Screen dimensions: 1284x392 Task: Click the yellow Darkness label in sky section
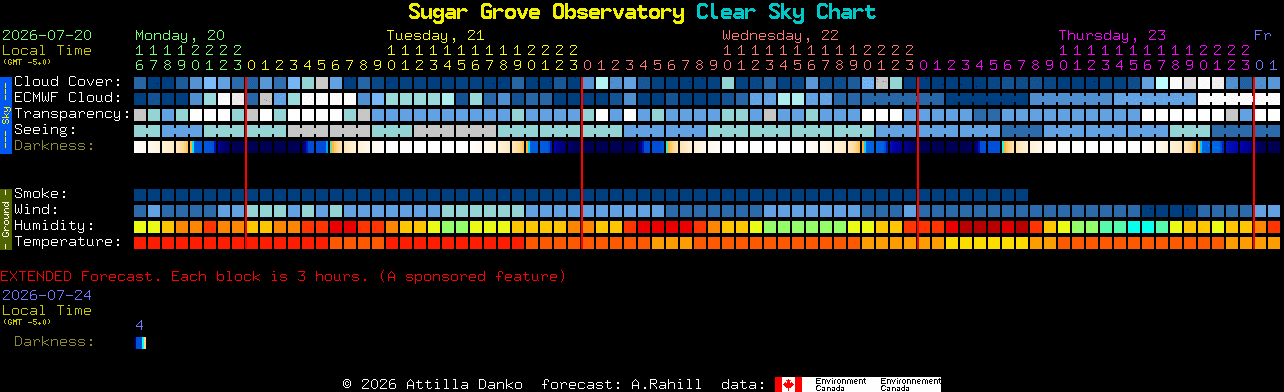pos(54,145)
